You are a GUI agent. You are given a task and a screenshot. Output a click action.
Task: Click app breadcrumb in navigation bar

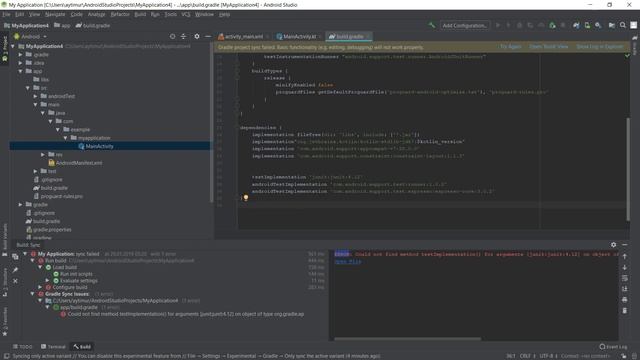coord(62,25)
